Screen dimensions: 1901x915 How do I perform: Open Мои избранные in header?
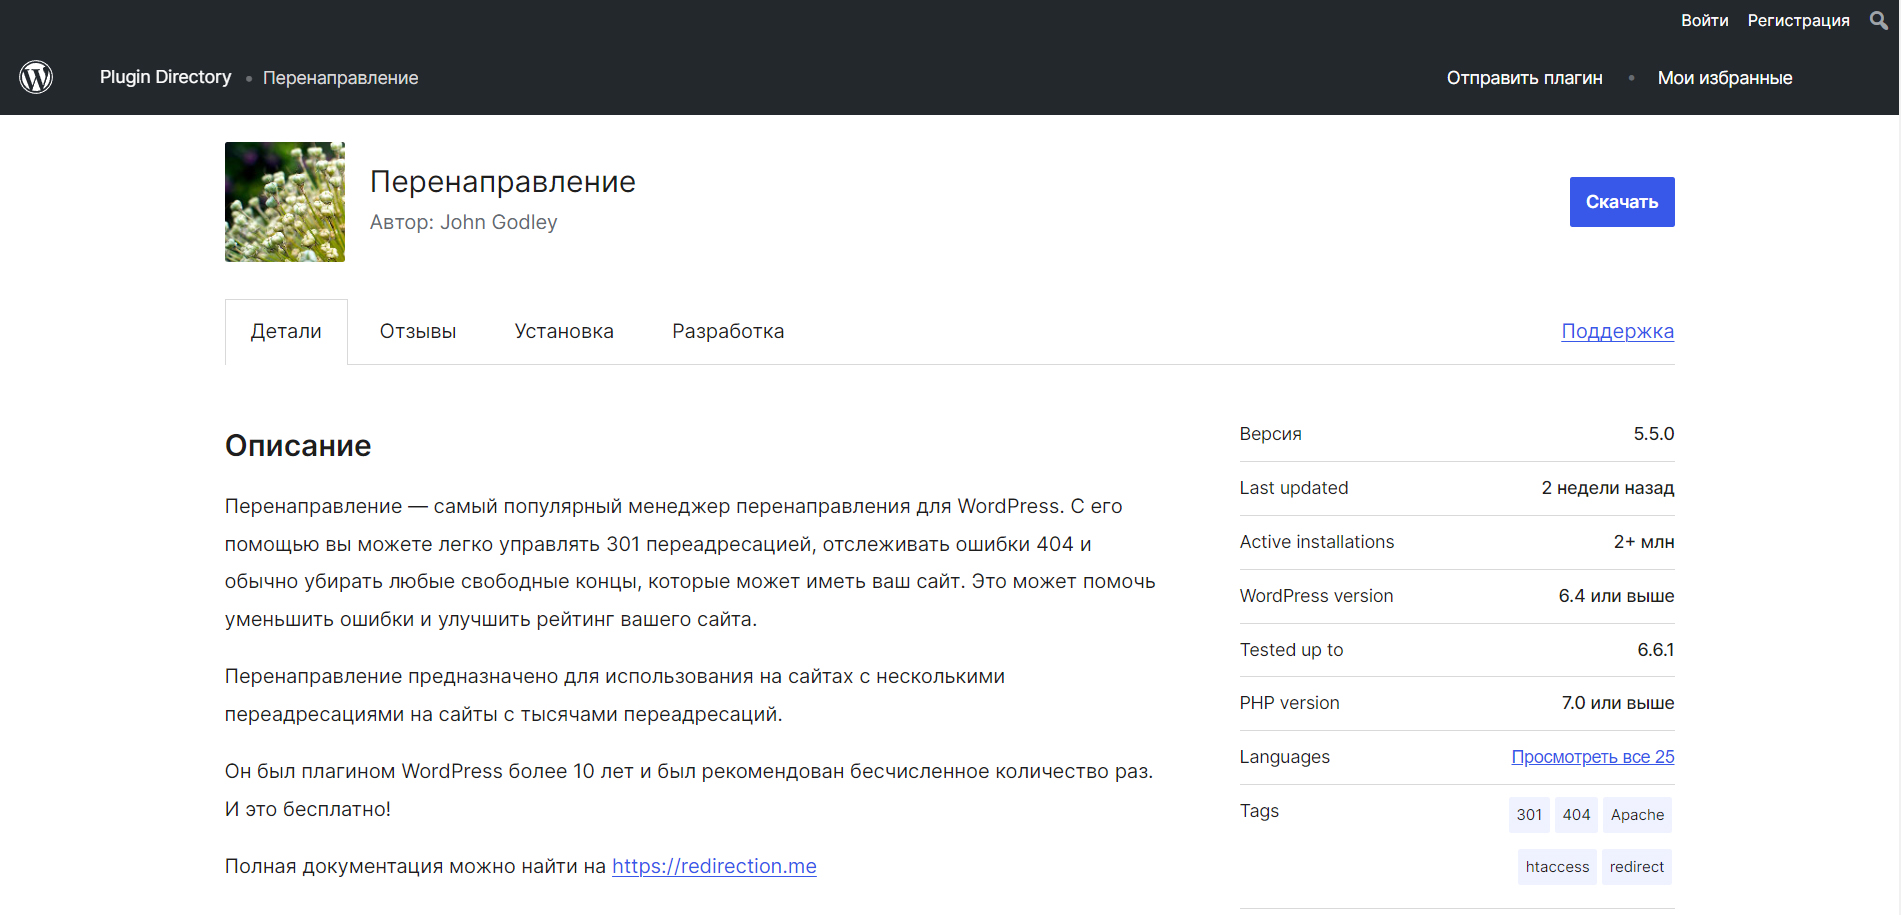[x=1724, y=78]
